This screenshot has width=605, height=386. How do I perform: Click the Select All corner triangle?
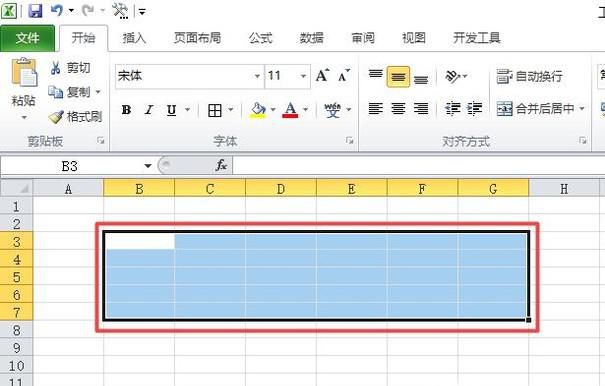coord(17,188)
